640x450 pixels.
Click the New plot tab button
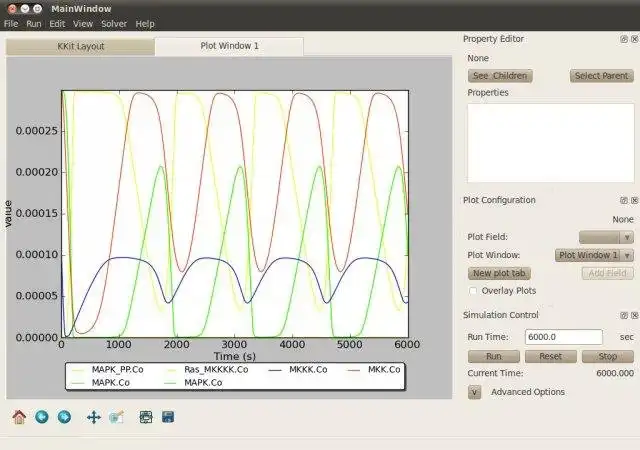click(501, 273)
